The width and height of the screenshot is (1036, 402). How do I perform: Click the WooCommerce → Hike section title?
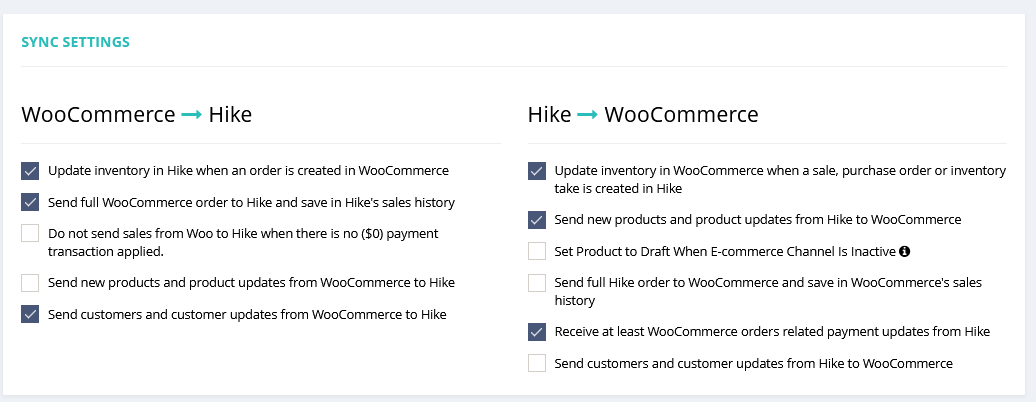(x=137, y=114)
